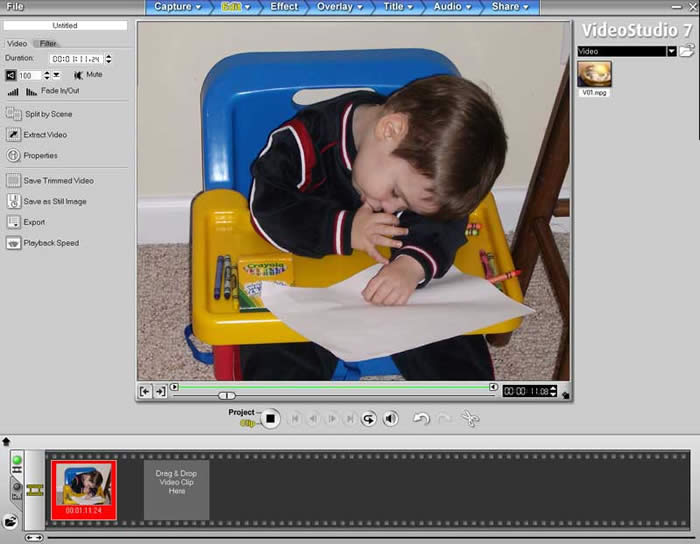This screenshot has width=700, height=544.
Task: Mute the clip audio
Action: (77, 75)
